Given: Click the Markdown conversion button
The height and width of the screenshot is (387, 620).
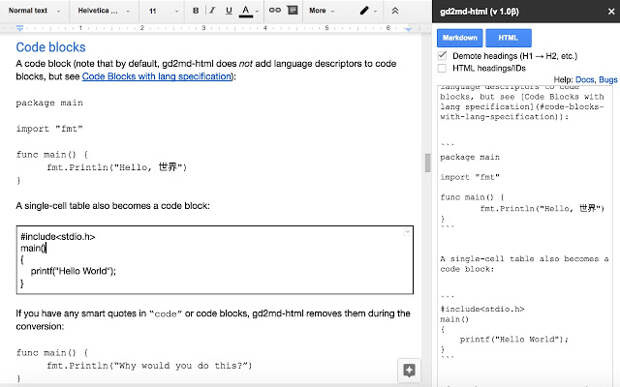Looking at the screenshot, I should [460, 38].
